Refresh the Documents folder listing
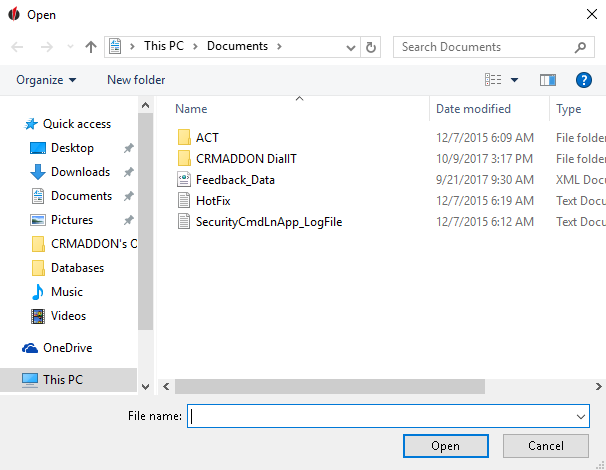 pos(371,47)
